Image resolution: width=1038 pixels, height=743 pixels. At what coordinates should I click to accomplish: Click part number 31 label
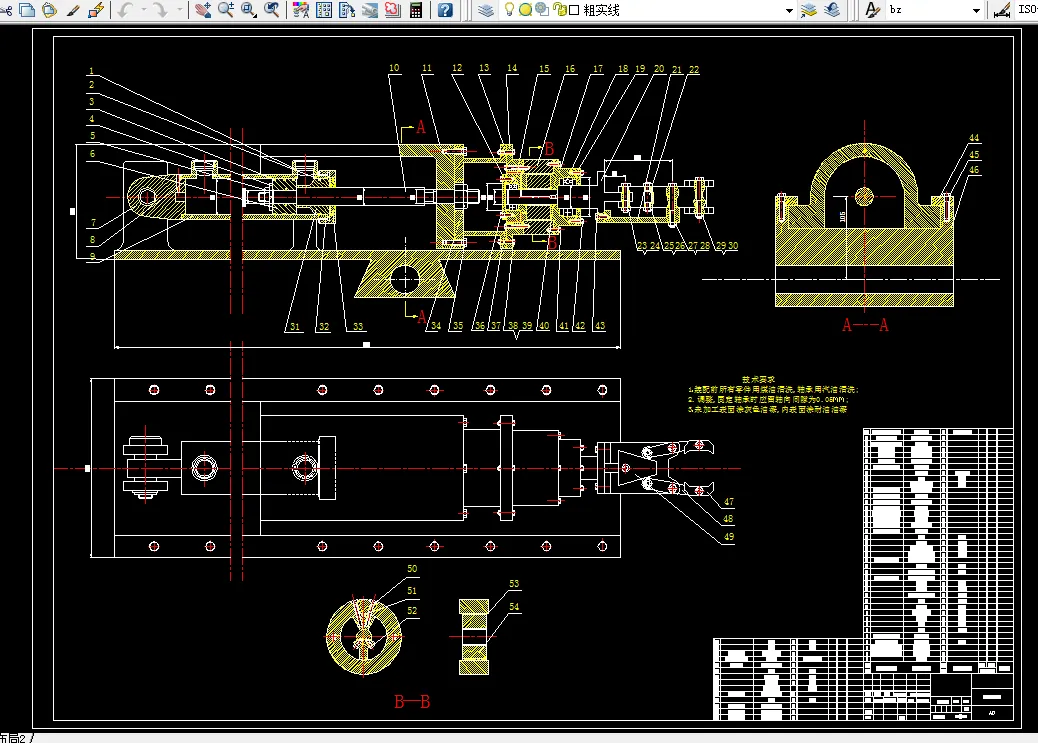pos(295,326)
